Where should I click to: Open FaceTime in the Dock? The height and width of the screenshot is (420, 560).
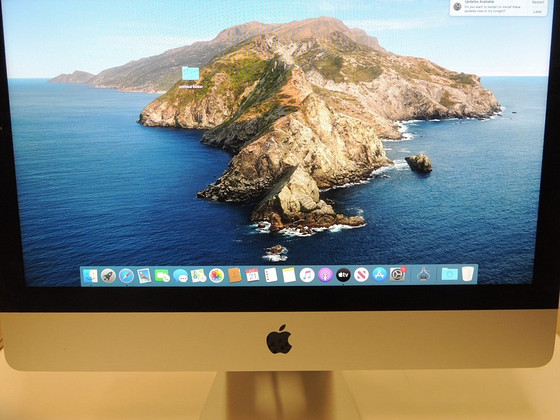(162, 276)
